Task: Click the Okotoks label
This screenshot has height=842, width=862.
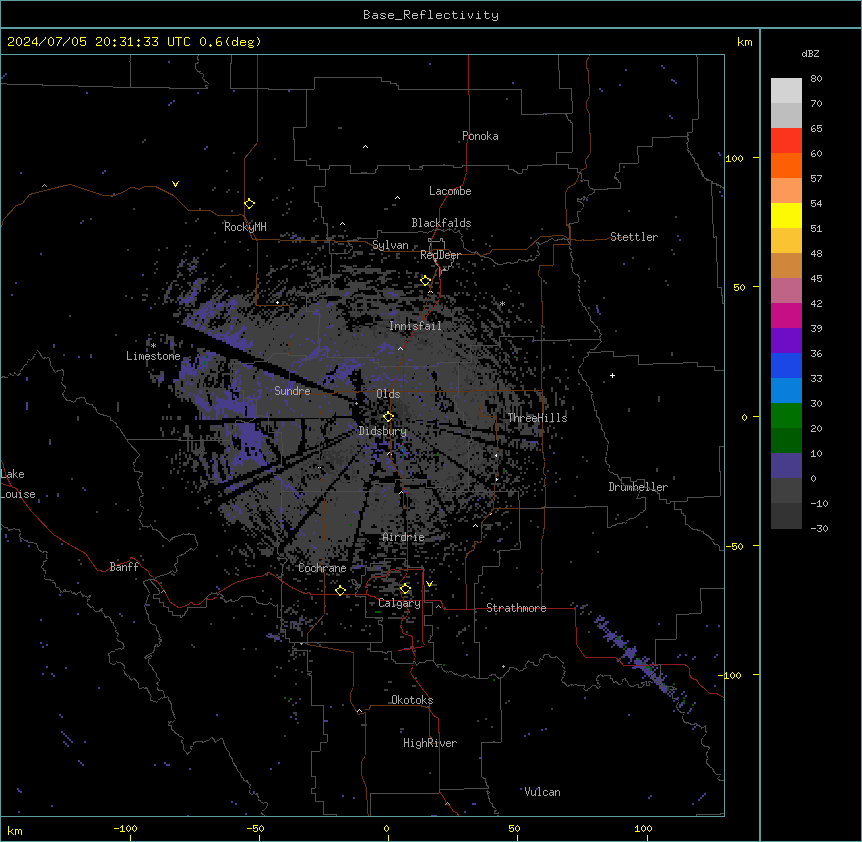Action: click(x=412, y=700)
